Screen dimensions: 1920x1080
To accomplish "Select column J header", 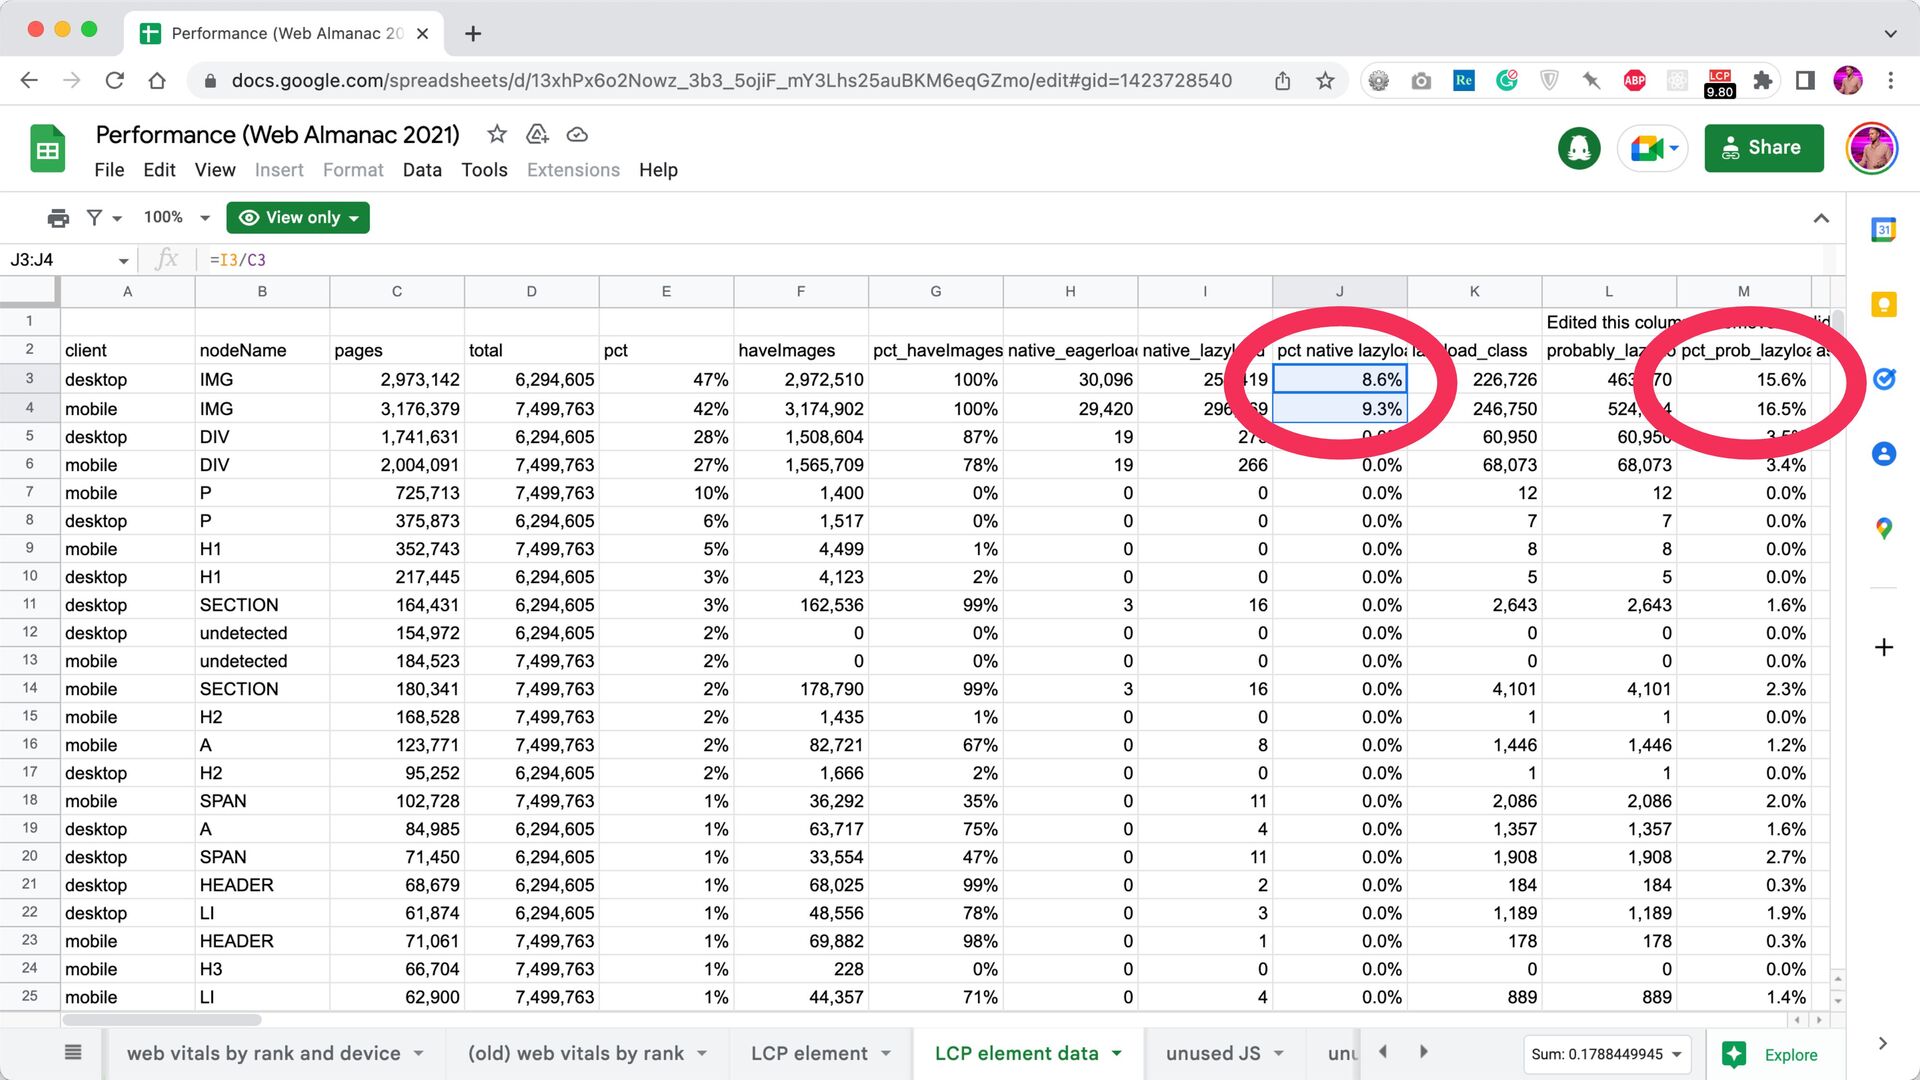I will [1339, 291].
